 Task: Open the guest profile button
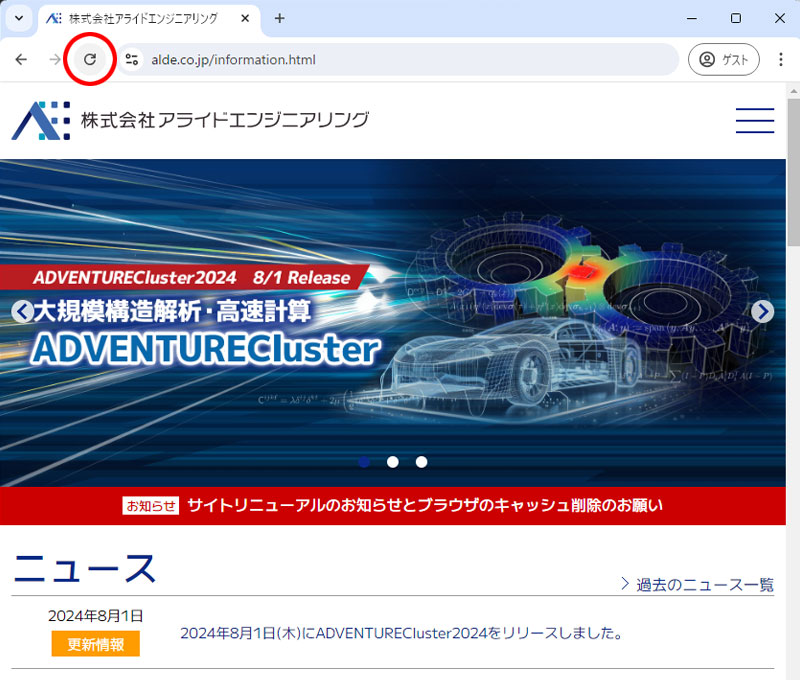pos(723,60)
